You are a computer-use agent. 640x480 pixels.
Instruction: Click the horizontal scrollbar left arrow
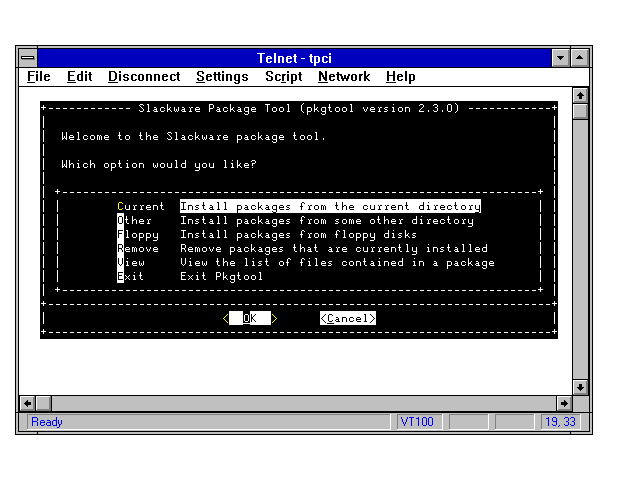point(28,403)
